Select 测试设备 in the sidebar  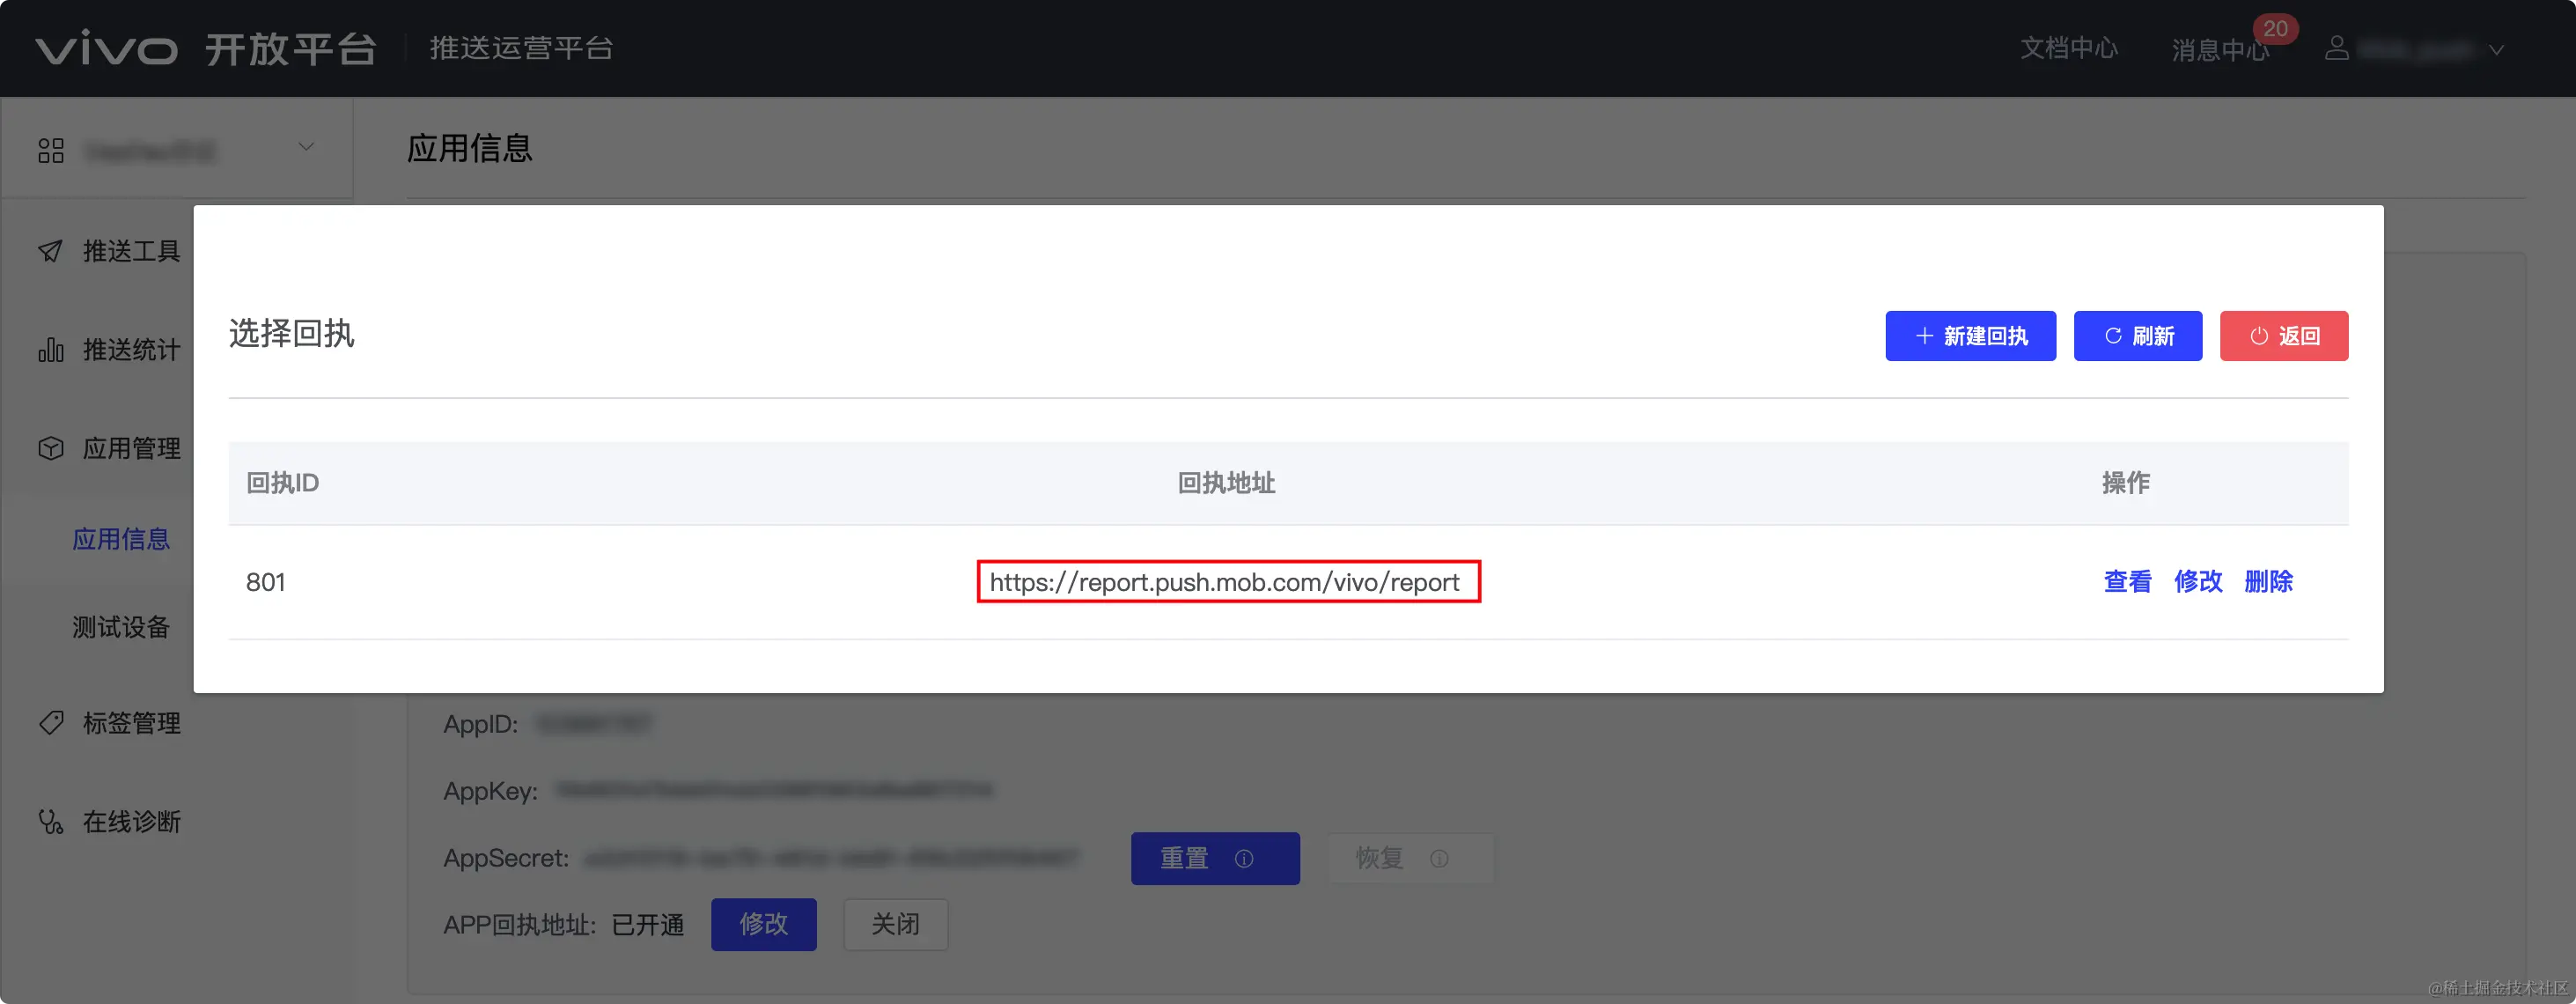pos(121,627)
